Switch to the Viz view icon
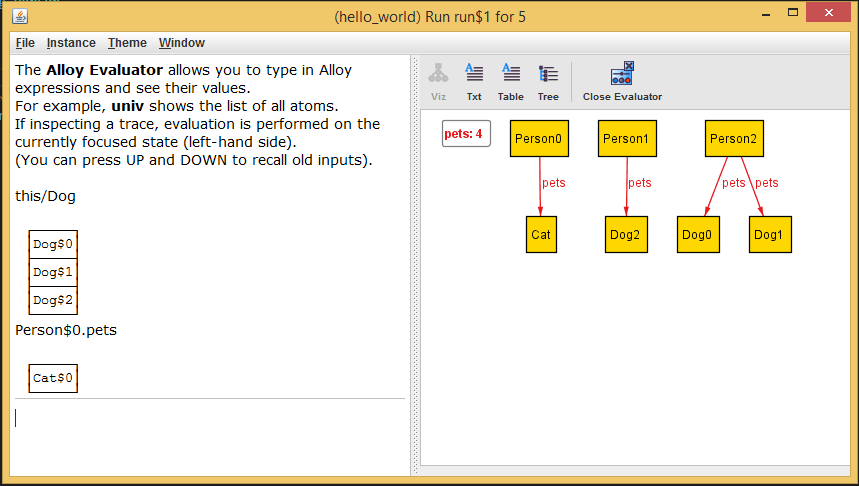 pyautogui.click(x=438, y=82)
